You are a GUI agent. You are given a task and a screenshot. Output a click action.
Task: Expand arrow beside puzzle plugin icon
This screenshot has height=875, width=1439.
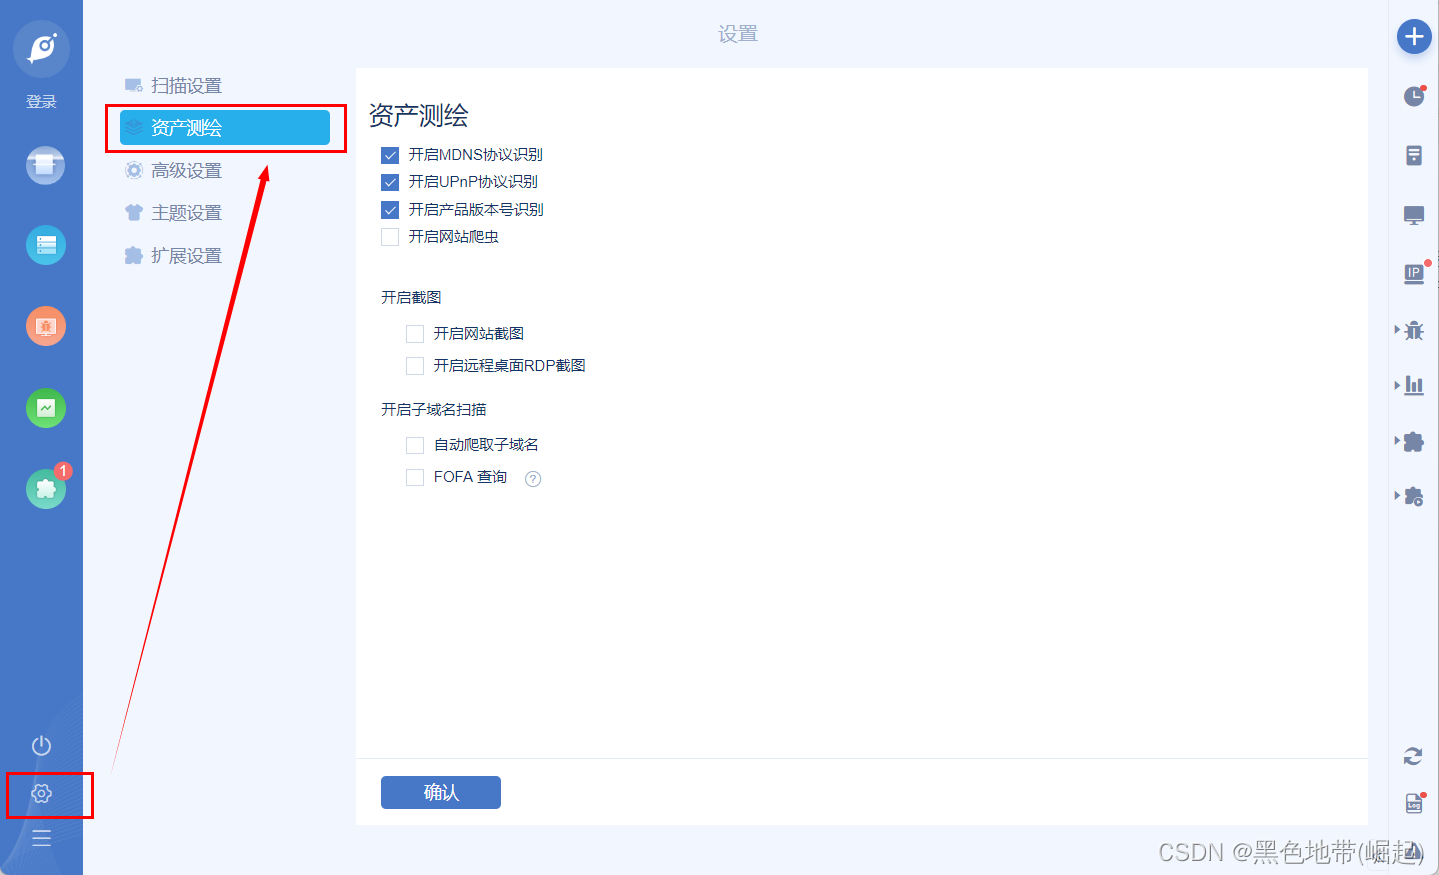tap(1397, 440)
